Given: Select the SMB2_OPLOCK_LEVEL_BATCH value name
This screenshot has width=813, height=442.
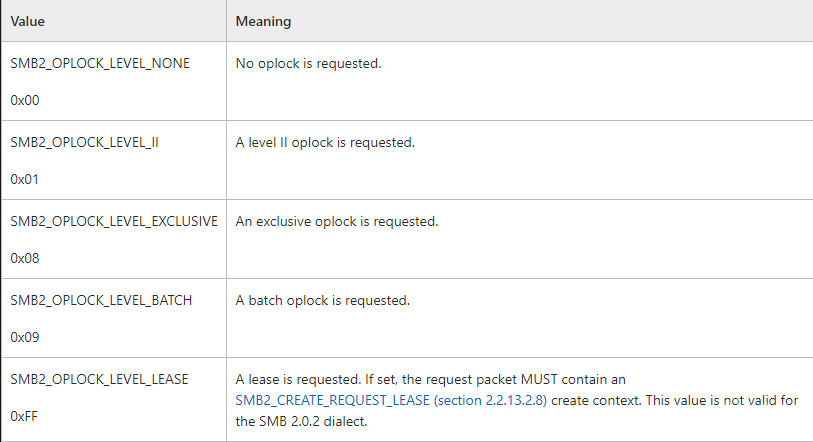Looking at the screenshot, I should coord(101,300).
